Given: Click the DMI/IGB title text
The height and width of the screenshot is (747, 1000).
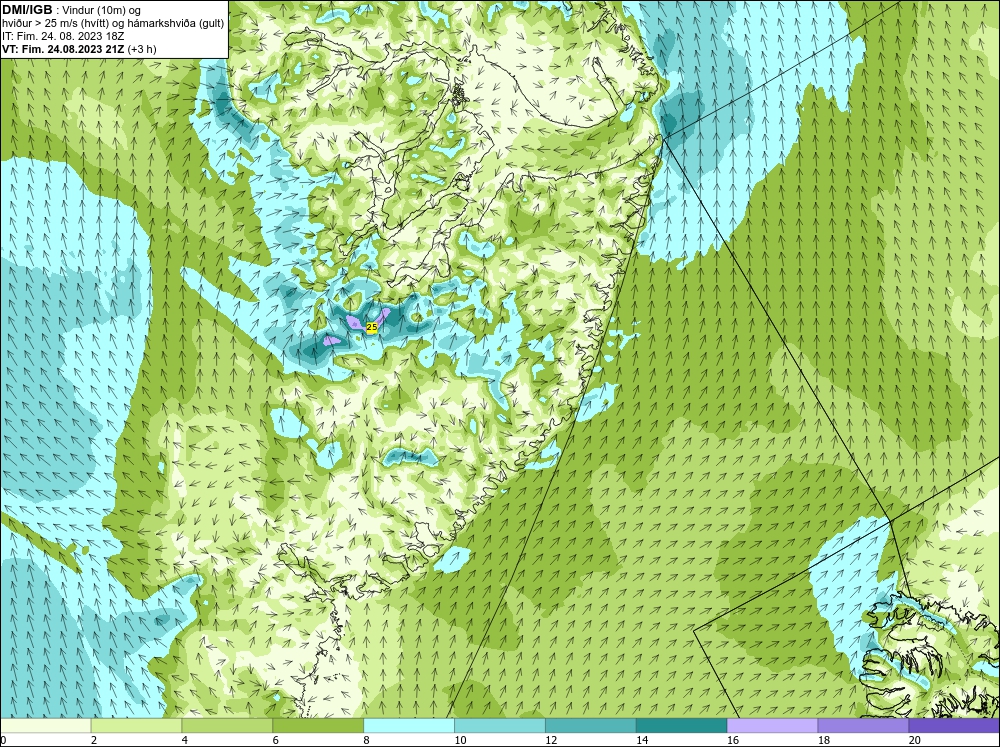Looking at the screenshot, I should click(27, 10).
